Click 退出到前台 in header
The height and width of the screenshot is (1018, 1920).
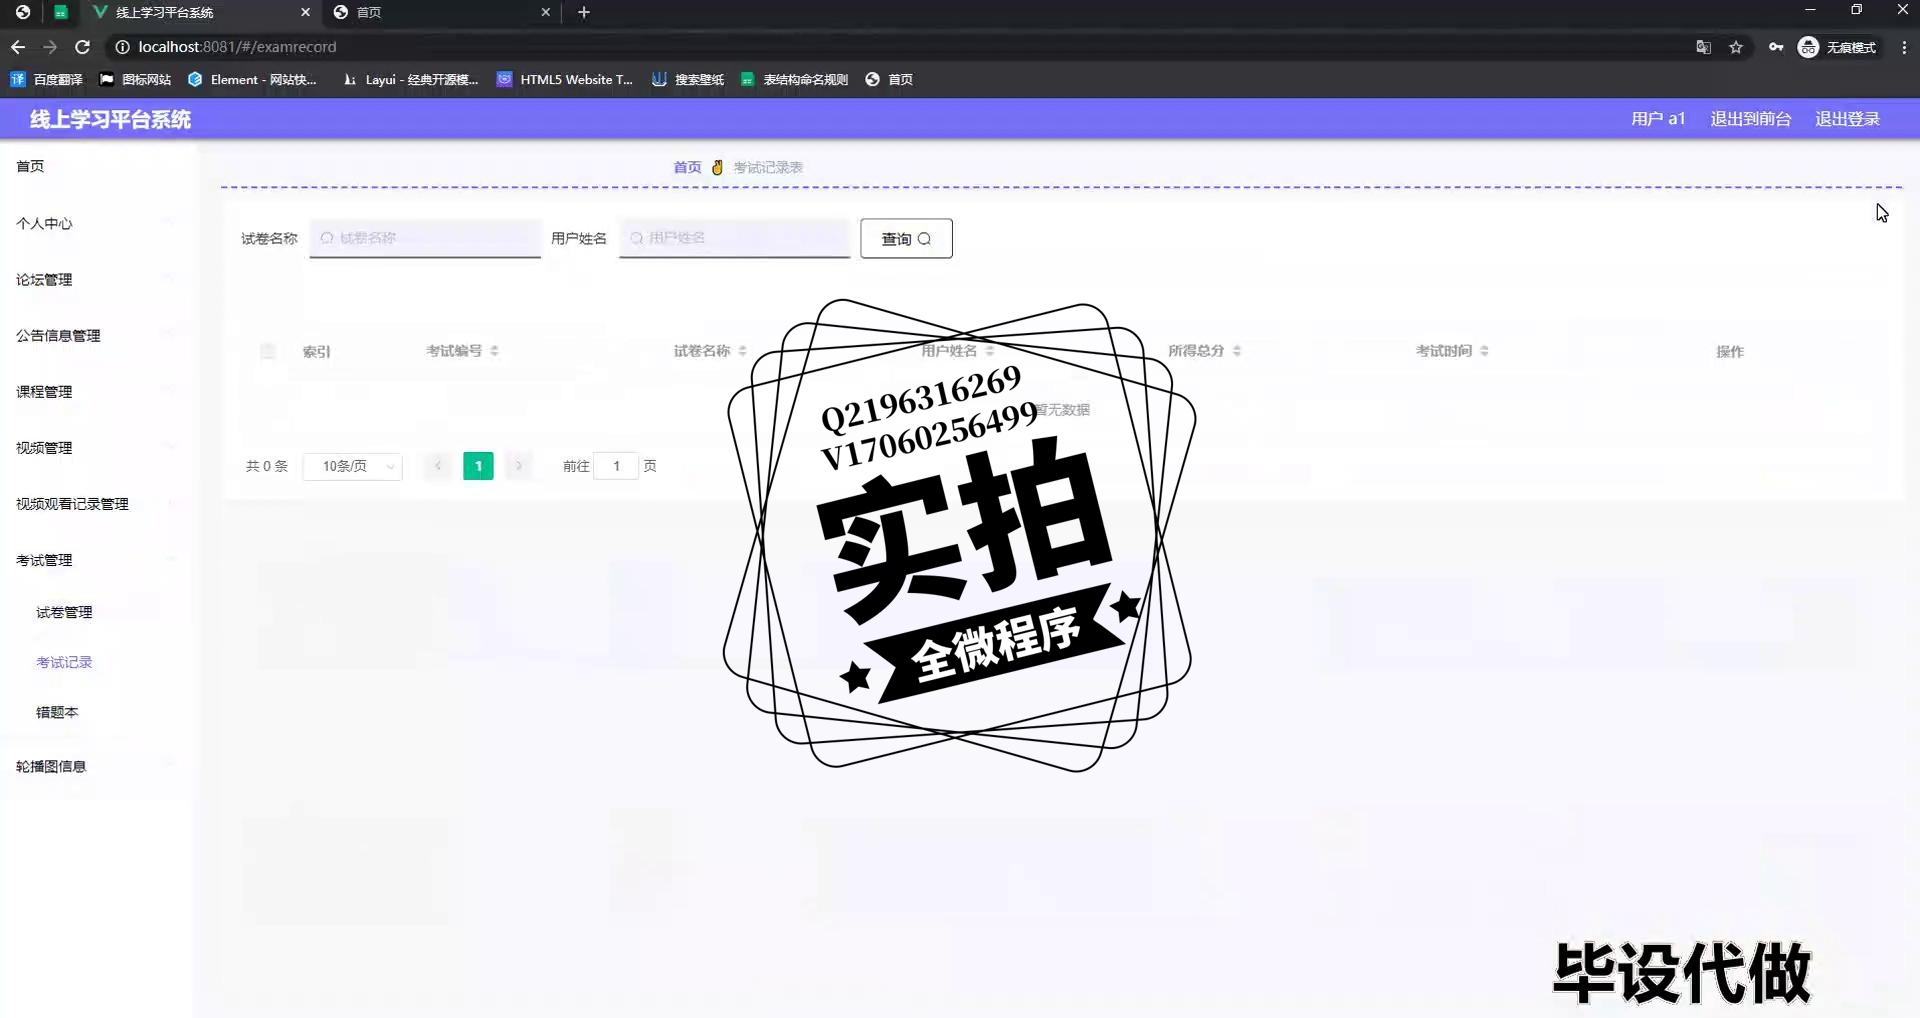pos(1750,119)
